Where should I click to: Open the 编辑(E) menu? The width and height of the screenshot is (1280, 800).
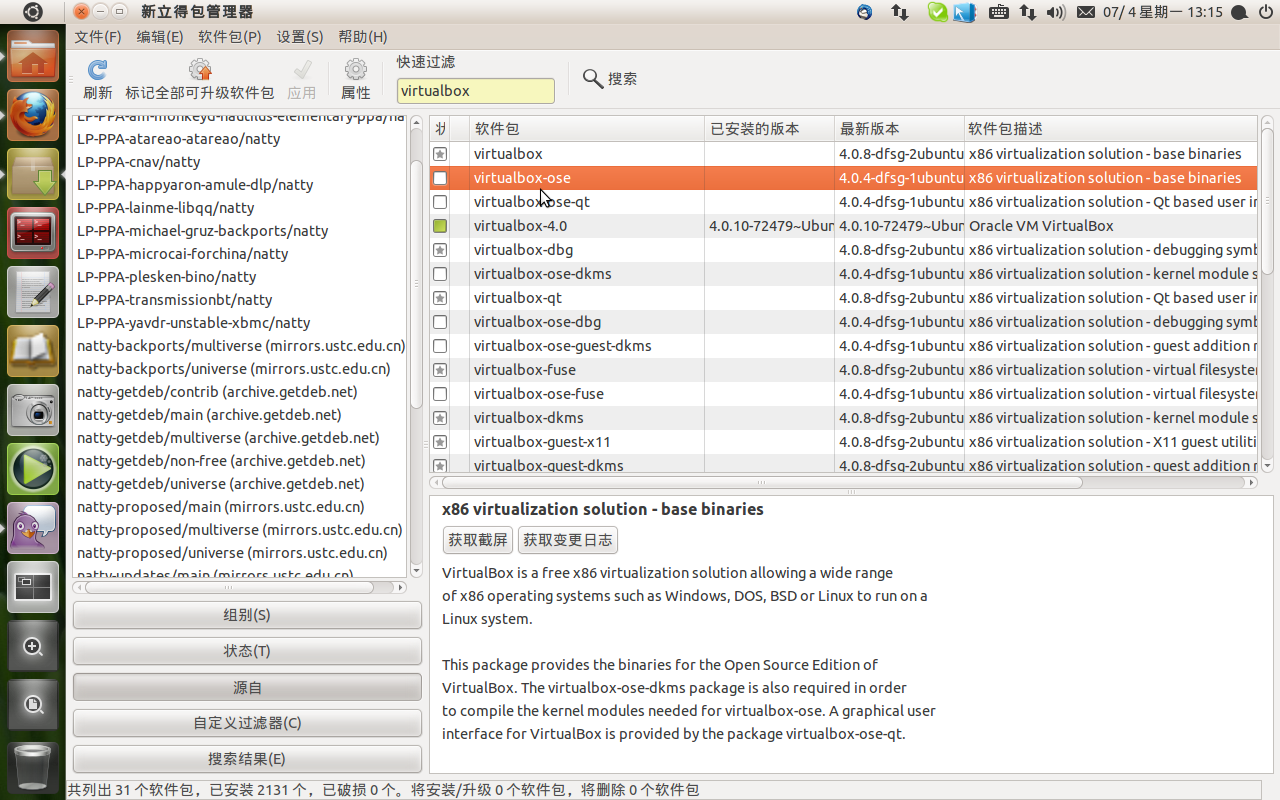coord(160,37)
